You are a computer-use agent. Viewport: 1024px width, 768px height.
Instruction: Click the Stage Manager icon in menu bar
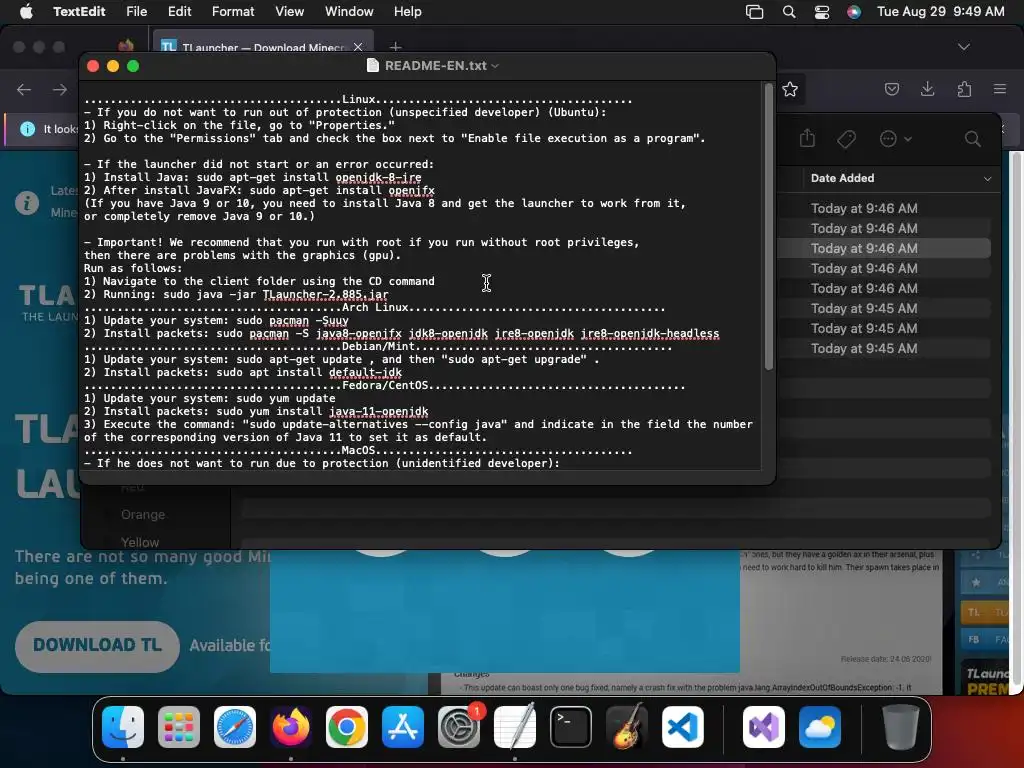(x=754, y=12)
